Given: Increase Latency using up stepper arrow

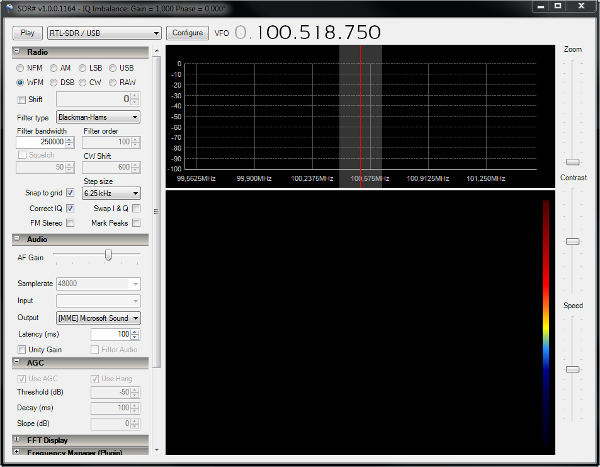Looking at the screenshot, I should (x=135, y=331).
